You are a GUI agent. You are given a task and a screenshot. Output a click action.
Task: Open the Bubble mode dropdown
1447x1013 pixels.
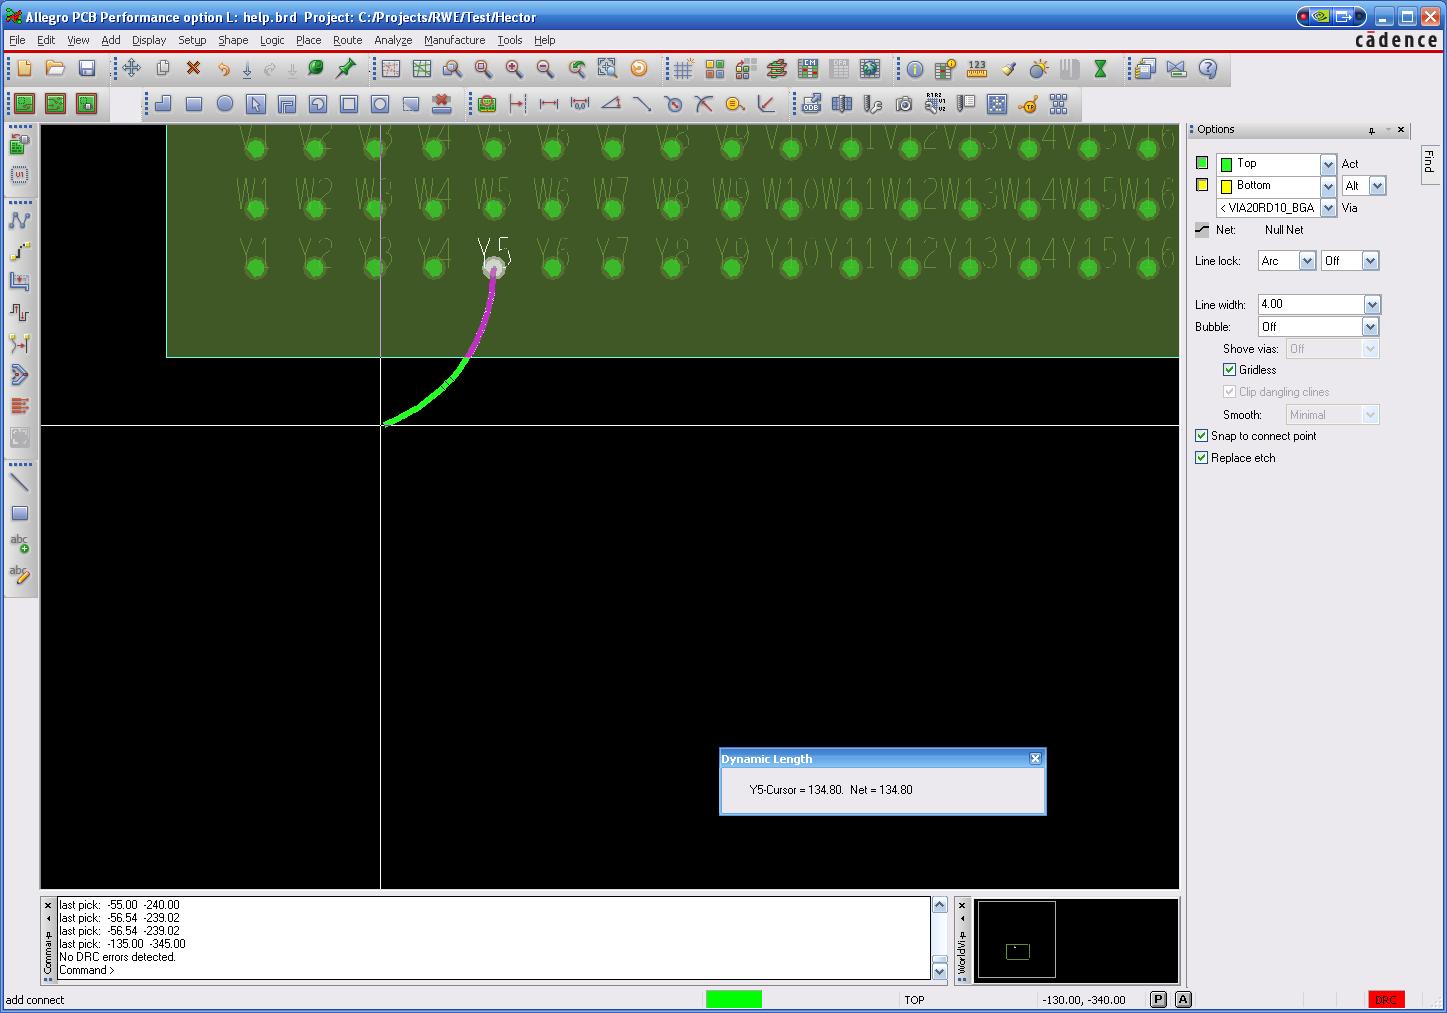(x=1370, y=327)
